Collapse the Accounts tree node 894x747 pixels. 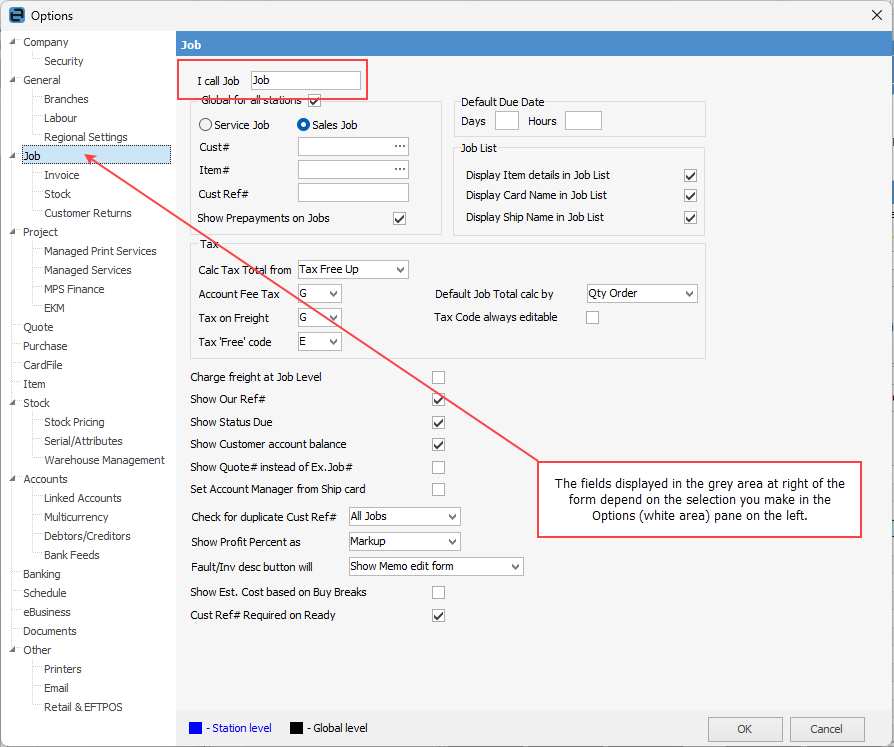click(13, 478)
